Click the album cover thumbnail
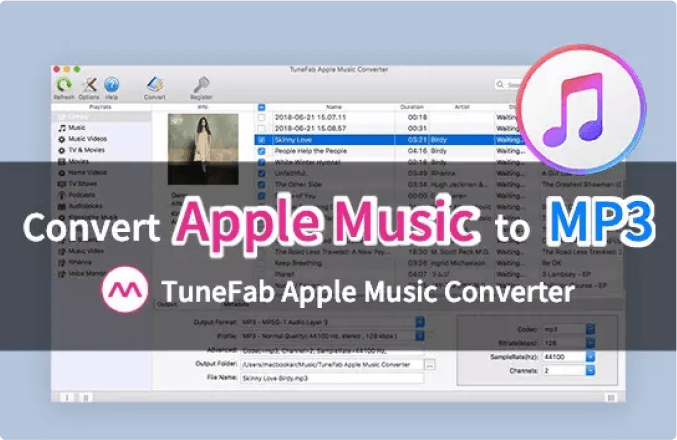The image size is (677, 440). (203, 149)
